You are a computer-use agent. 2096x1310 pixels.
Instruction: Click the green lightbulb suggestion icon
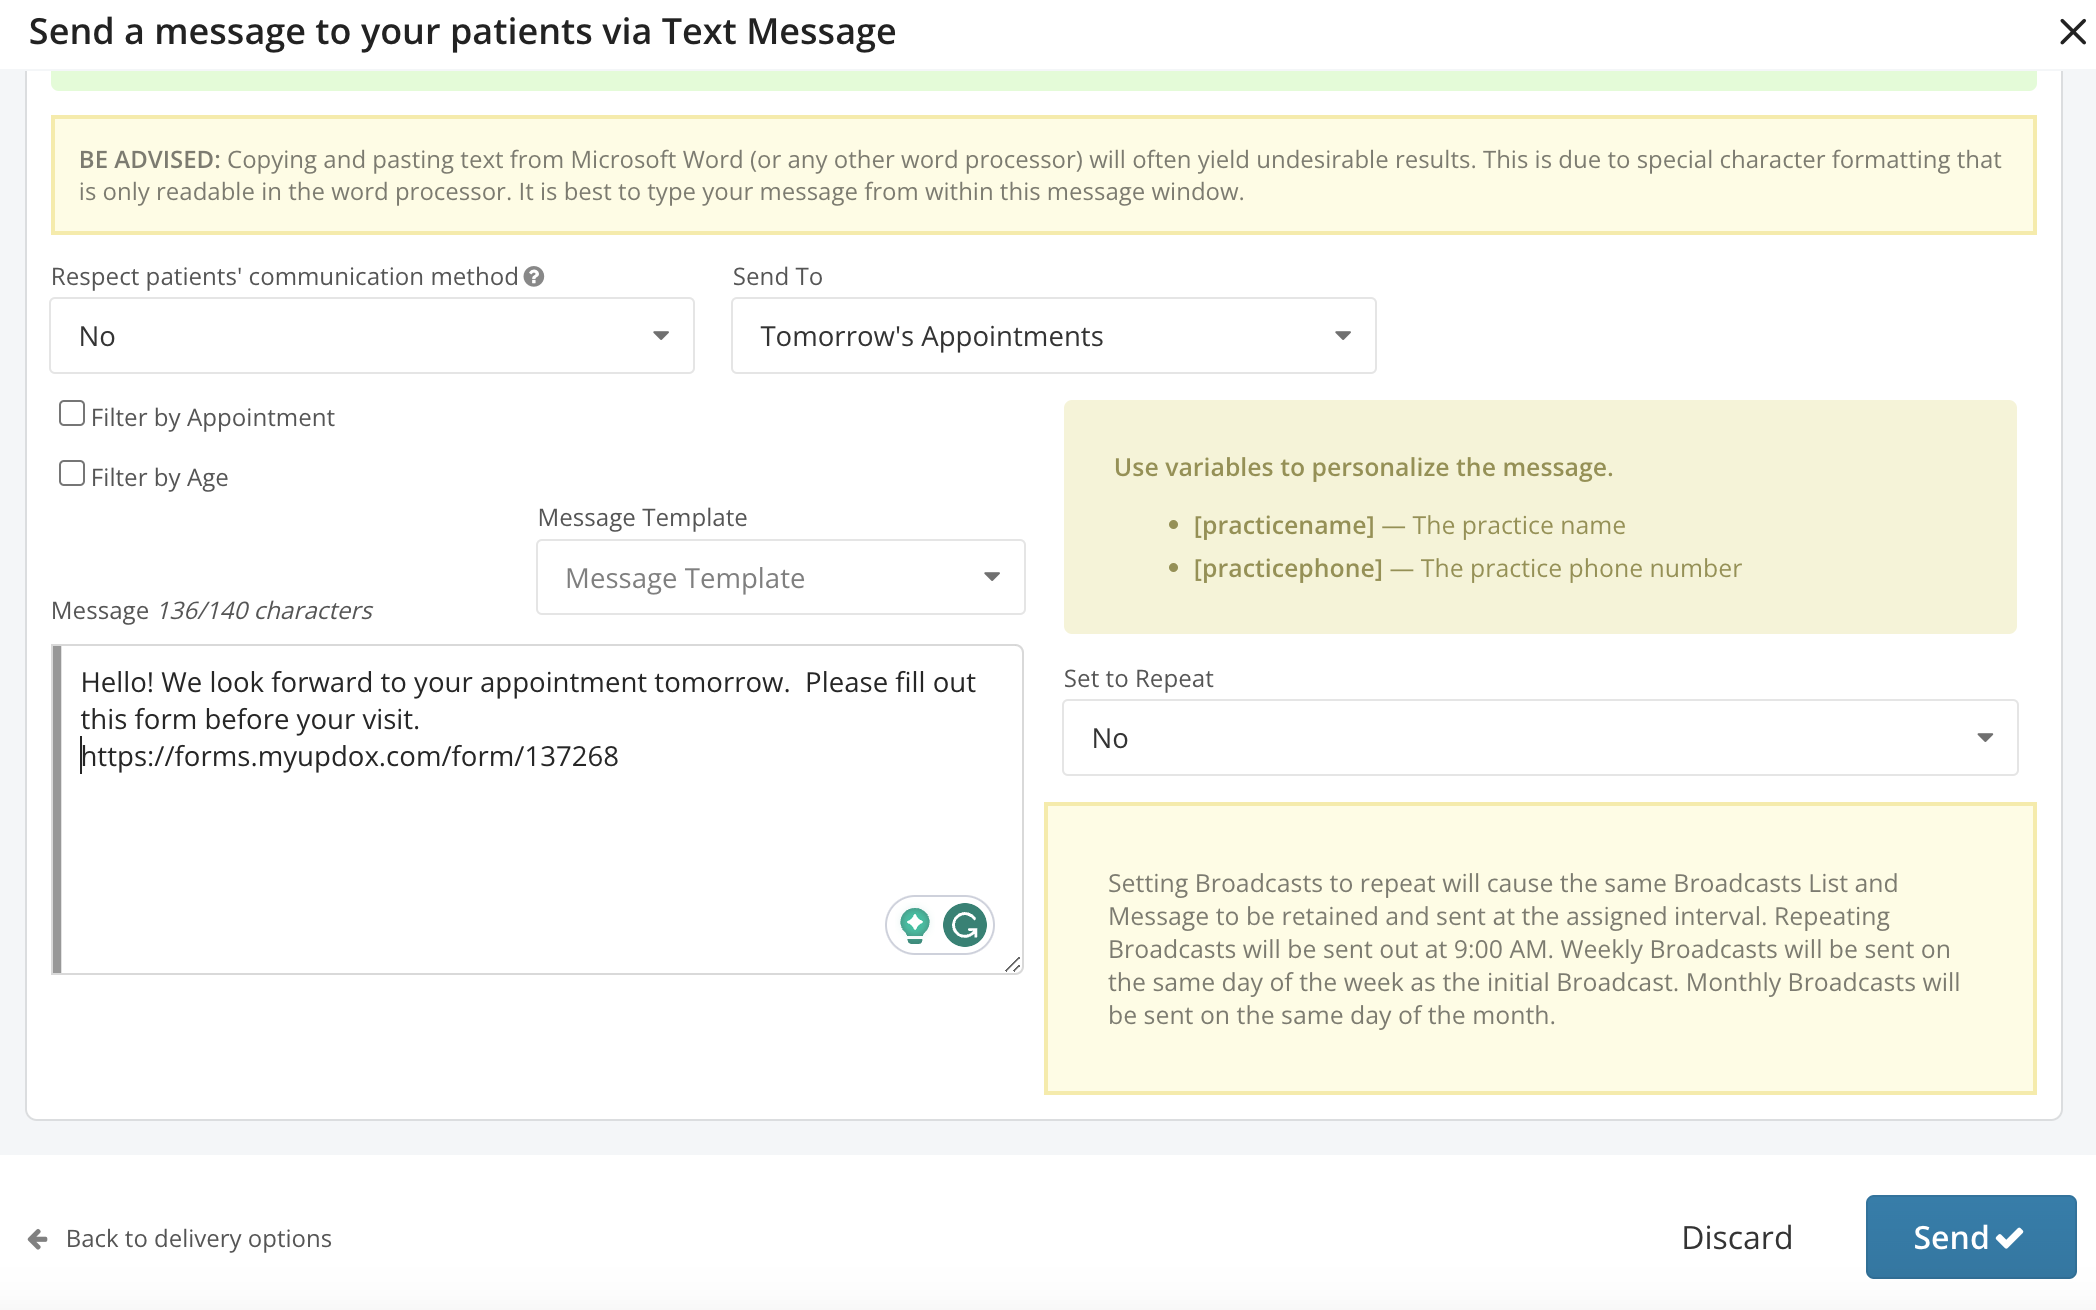coord(914,925)
